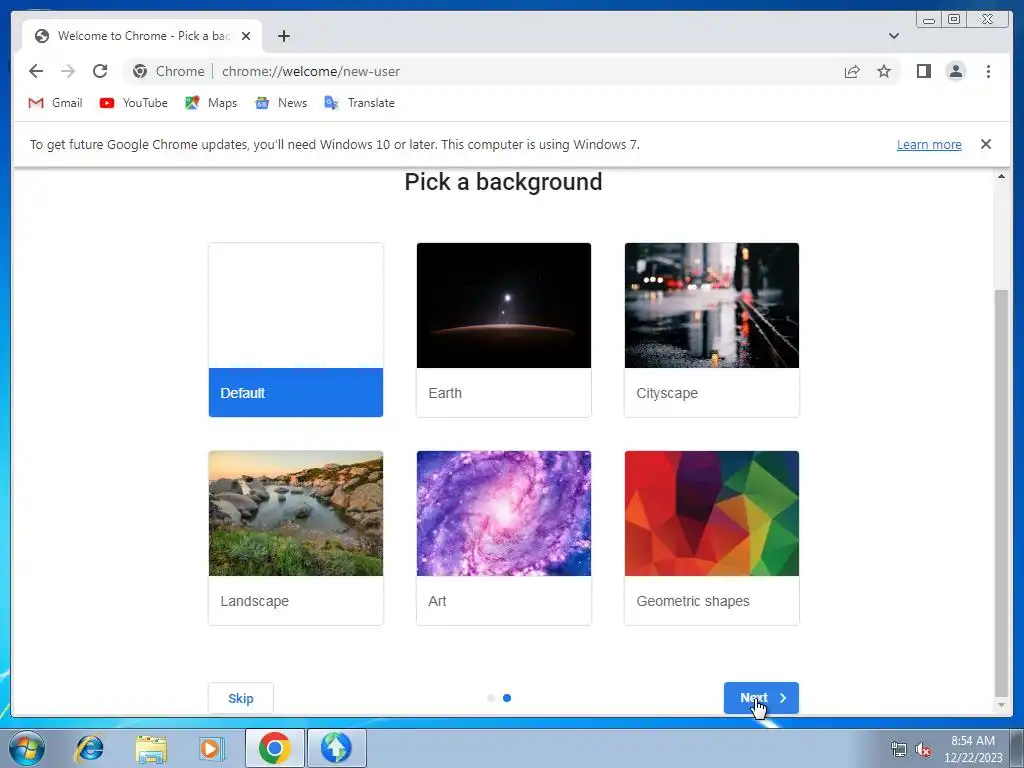Open the Maps bookmark
Viewport: 1024px width, 768px height.
(x=211, y=103)
